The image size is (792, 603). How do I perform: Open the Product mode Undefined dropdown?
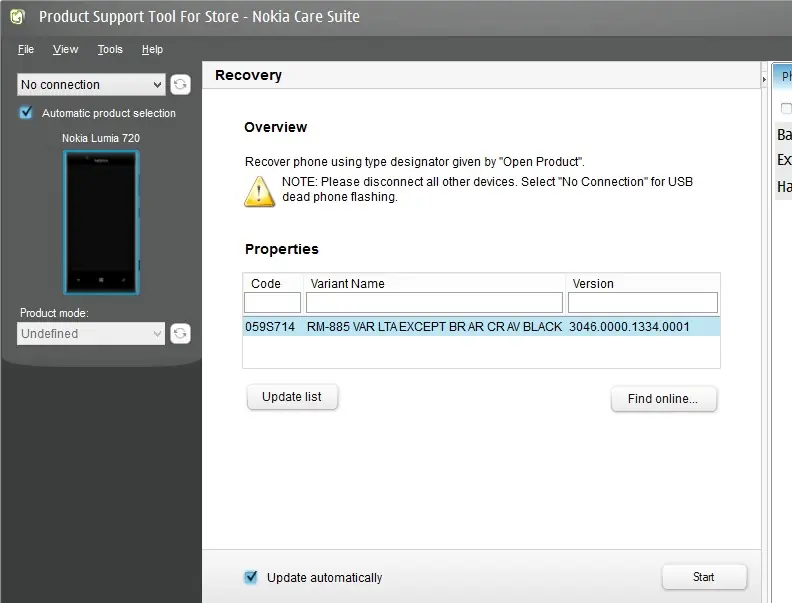(x=91, y=333)
